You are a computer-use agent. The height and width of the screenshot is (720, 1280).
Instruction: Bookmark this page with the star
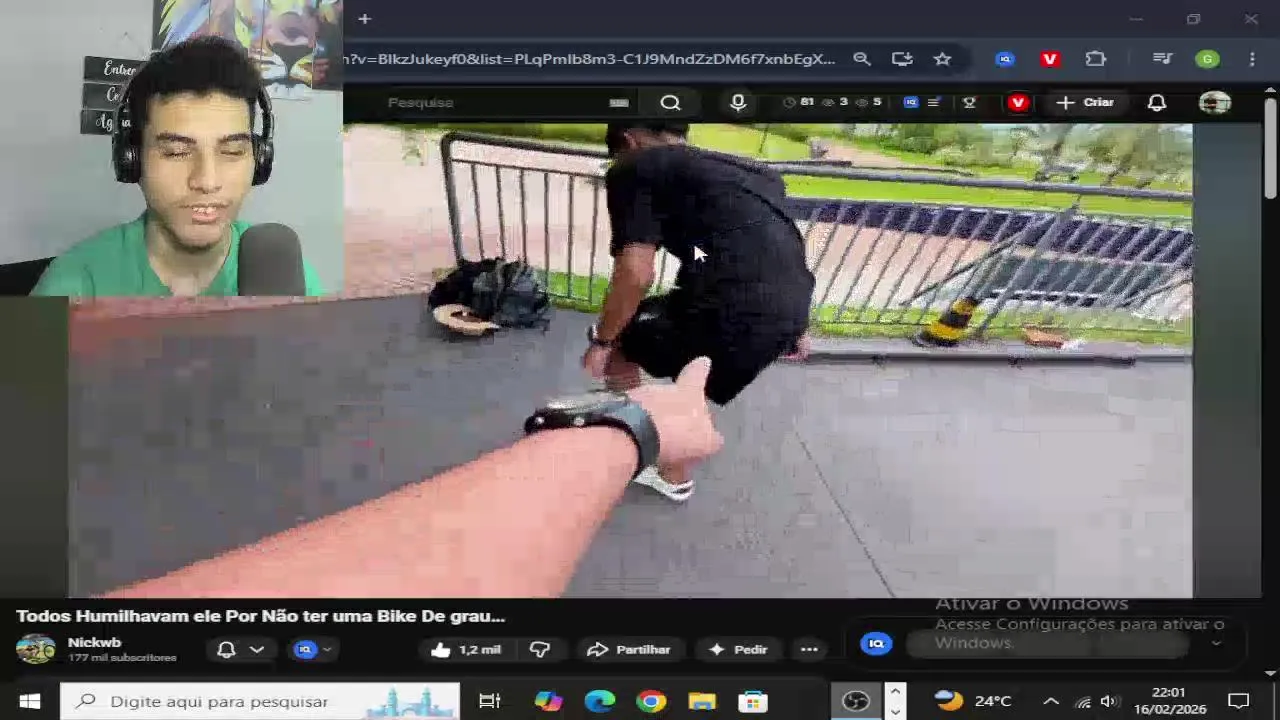tap(942, 59)
